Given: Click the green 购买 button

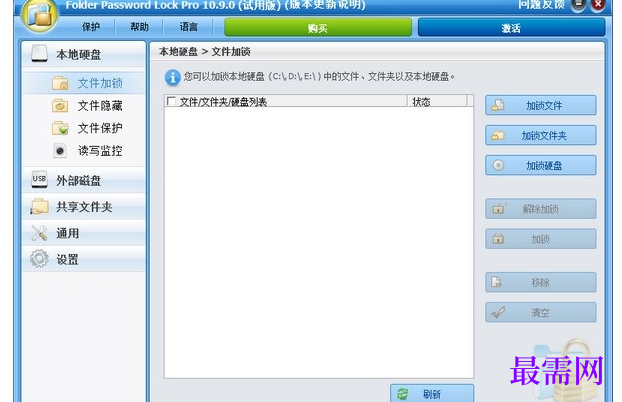Looking at the screenshot, I should point(318,27).
